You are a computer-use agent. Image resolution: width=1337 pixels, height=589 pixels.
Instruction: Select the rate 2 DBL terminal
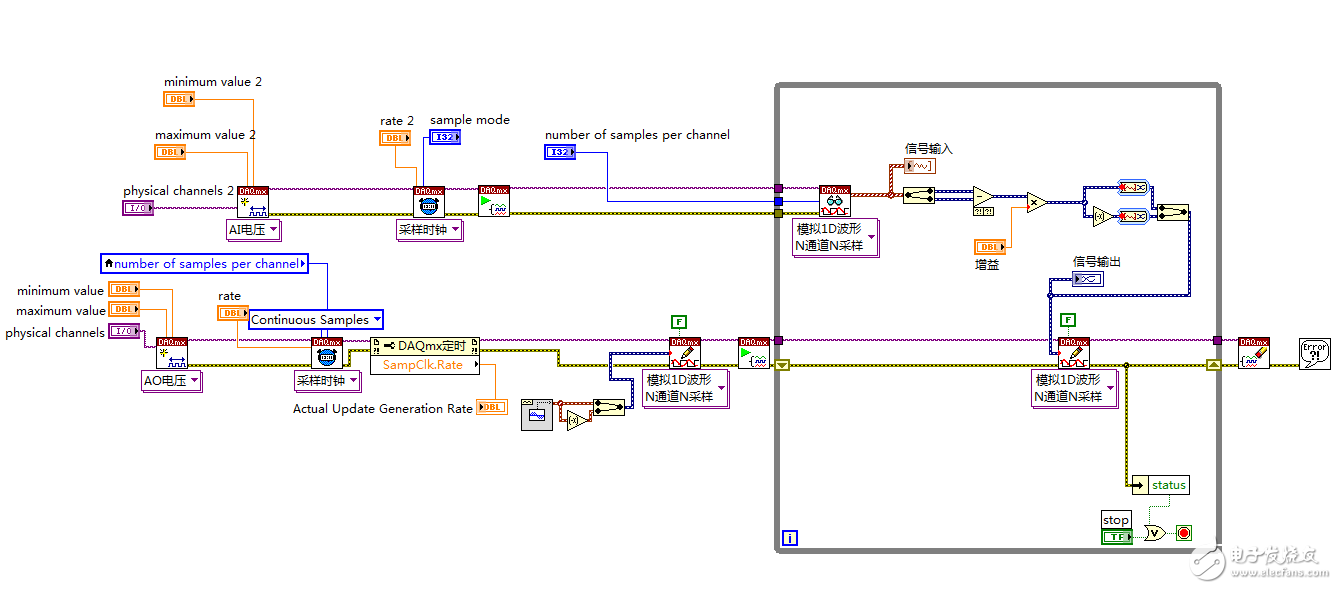(395, 138)
